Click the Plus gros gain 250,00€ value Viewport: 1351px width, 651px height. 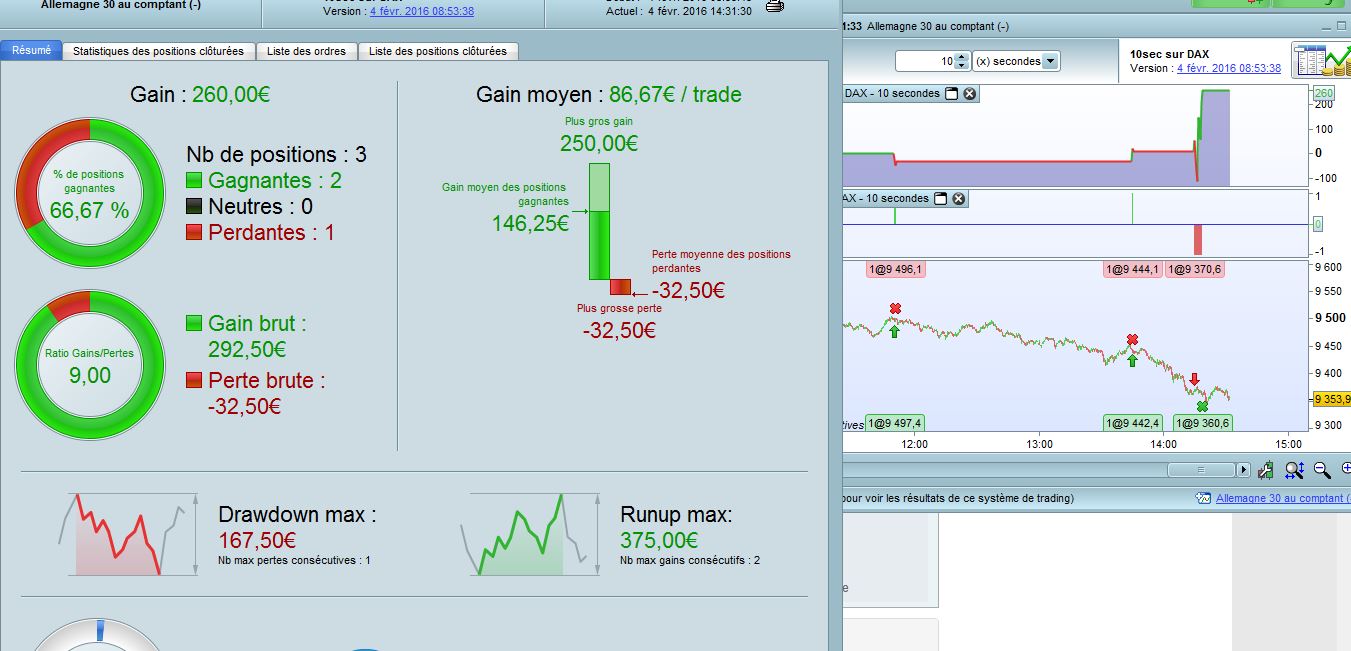pos(598,143)
